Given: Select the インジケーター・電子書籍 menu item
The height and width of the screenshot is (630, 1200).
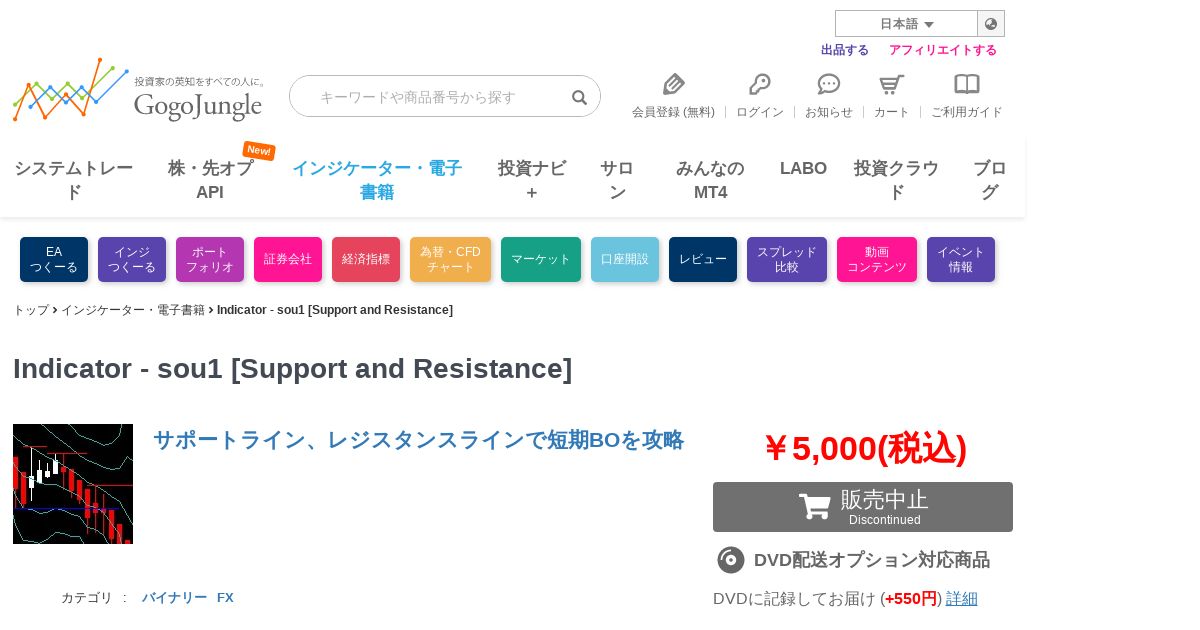Looking at the screenshot, I should 377,180.
